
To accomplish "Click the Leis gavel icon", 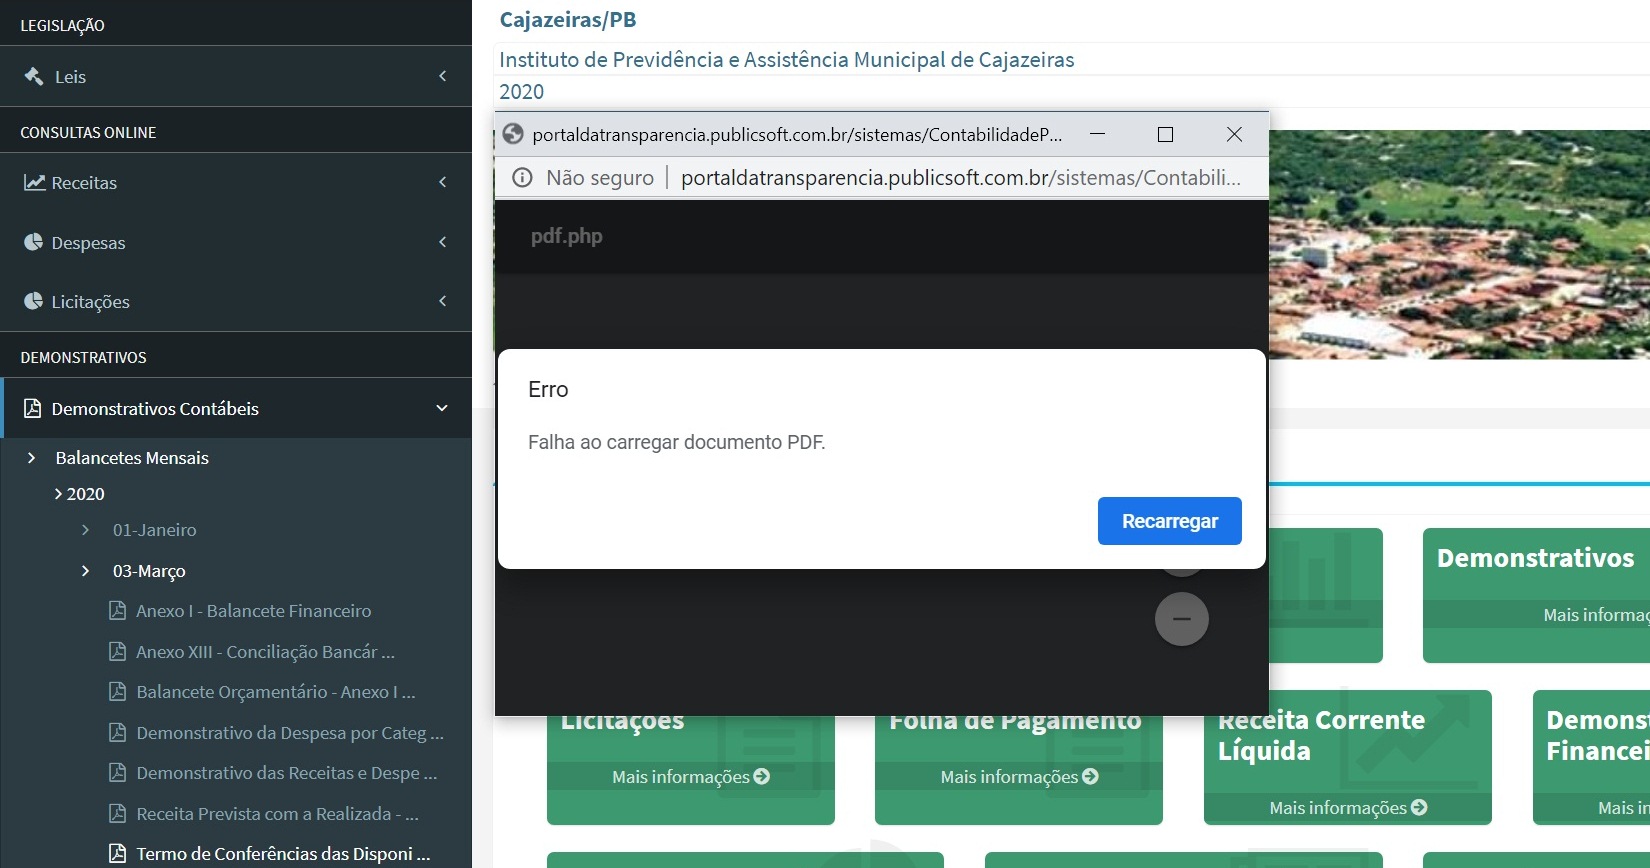I will coord(34,76).
